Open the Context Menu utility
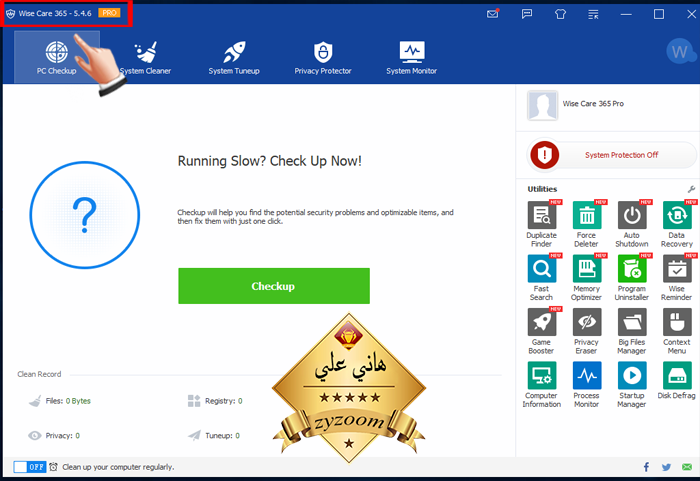Image resolution: width=700 pixels, height=481 pixels. (x=677, y=322)
